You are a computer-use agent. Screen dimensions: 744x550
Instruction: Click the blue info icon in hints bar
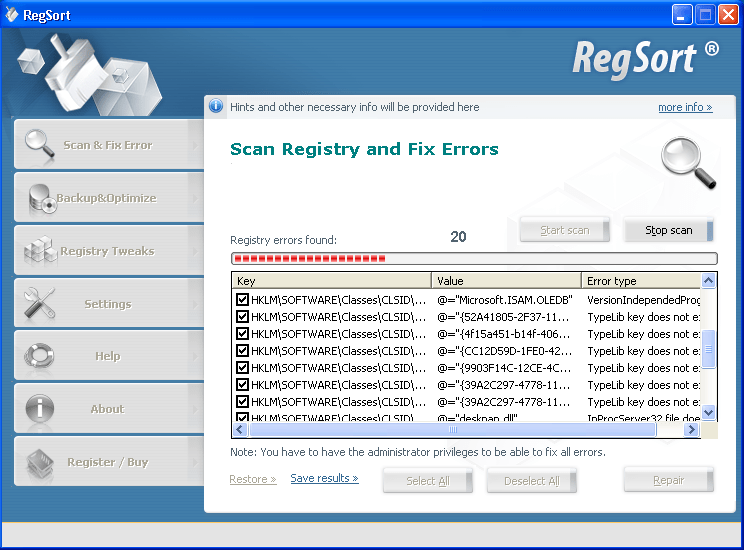216,107
